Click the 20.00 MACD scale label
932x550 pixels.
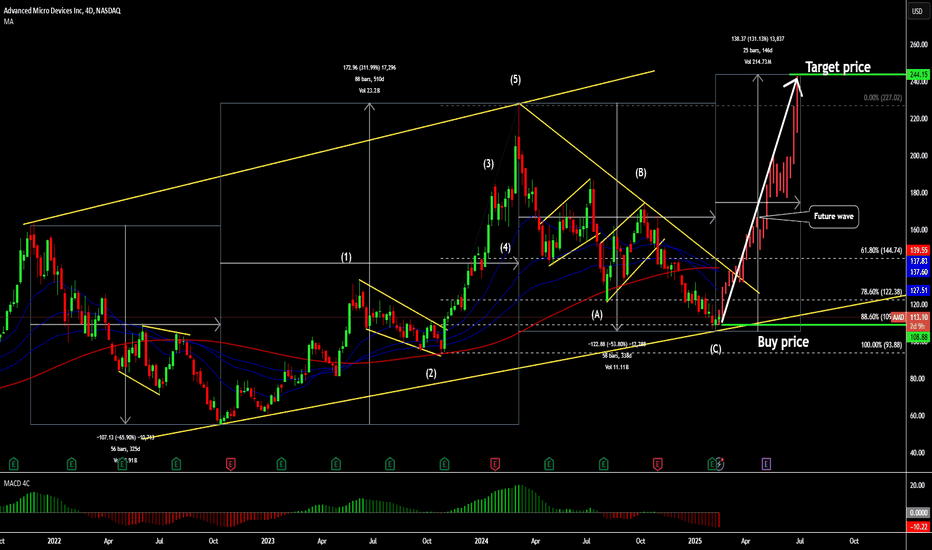tap(918, 485)
